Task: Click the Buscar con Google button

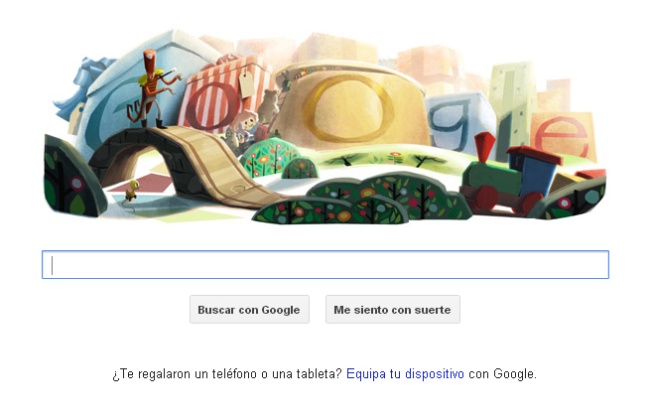Action: (250, 309)
